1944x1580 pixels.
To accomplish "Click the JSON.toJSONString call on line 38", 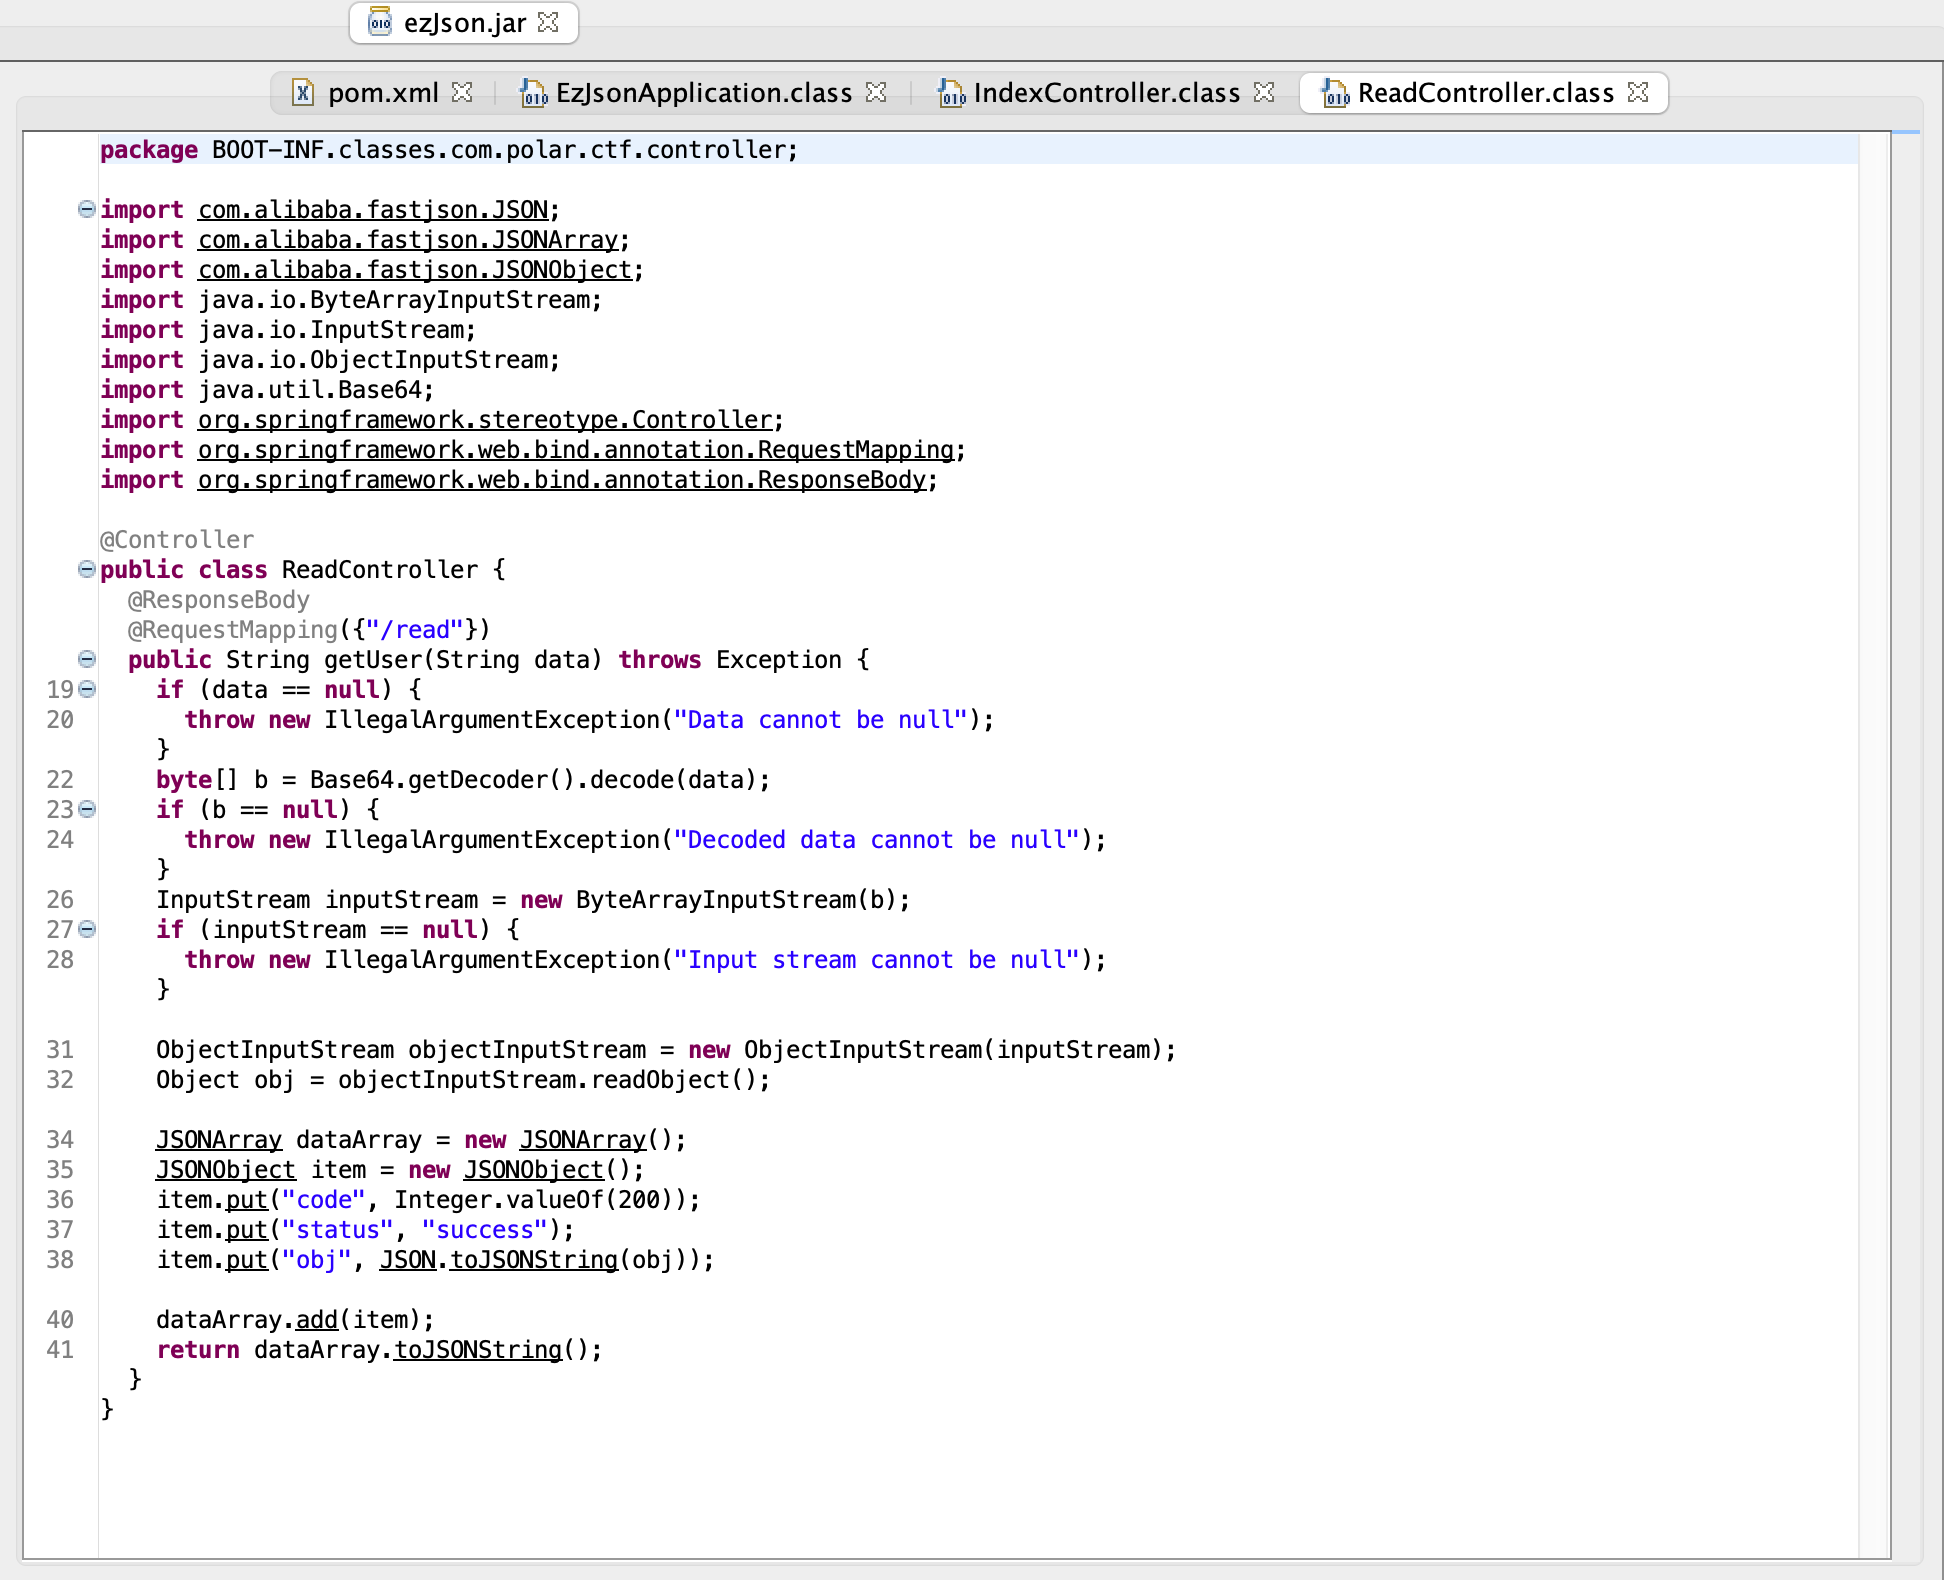I will point(498,1260).
